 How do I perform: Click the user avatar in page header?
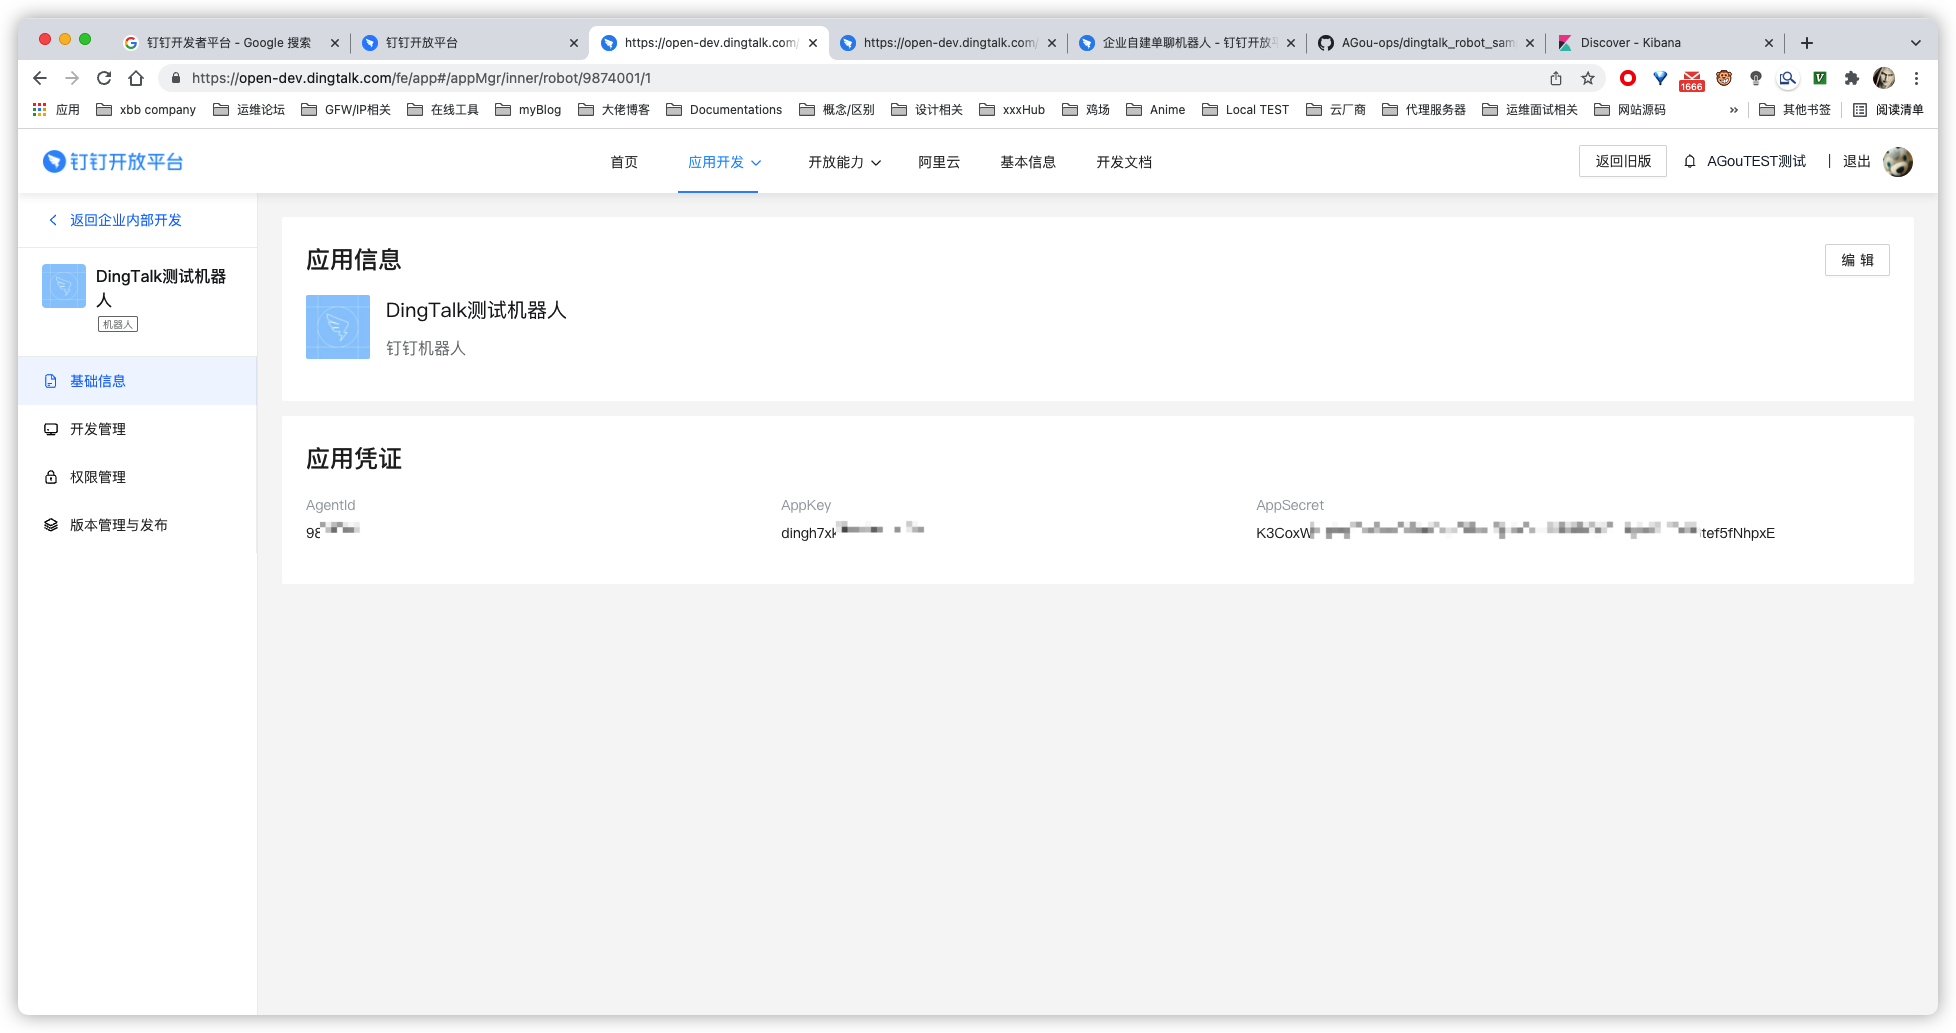pos(1898,161)
